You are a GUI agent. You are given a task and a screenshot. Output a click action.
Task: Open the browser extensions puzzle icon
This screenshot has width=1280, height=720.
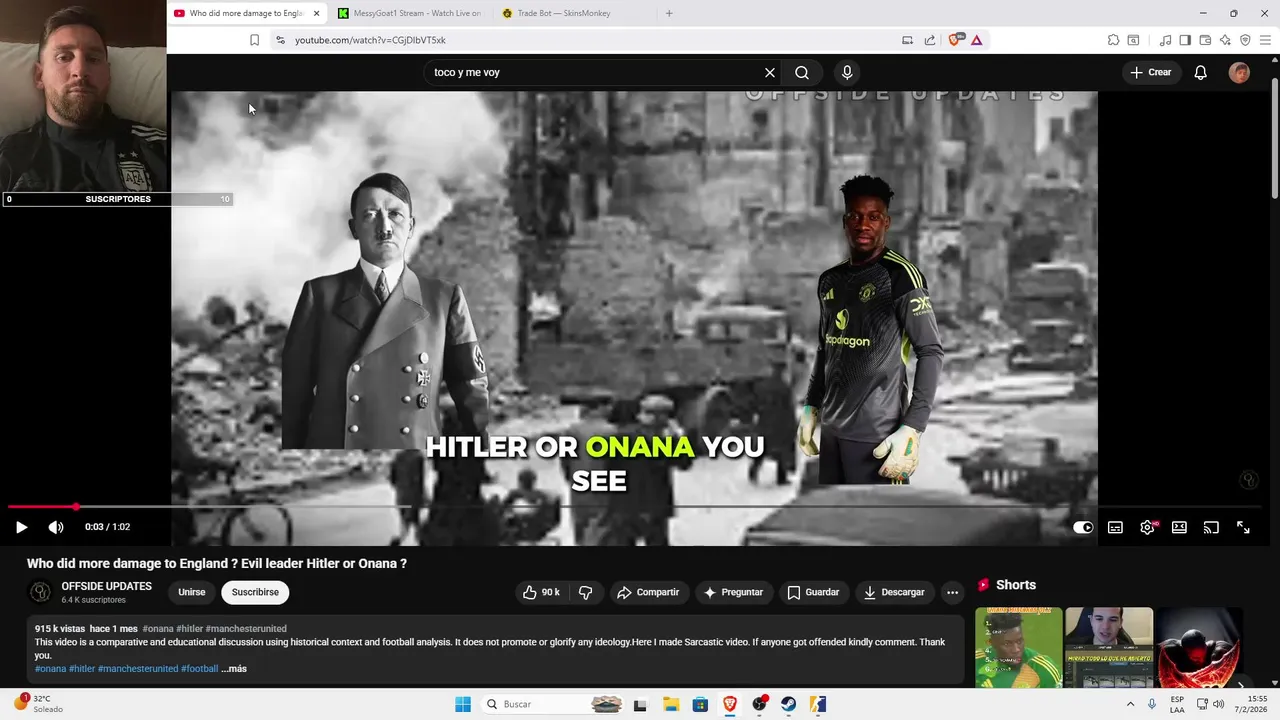[x=1113, y=40]
